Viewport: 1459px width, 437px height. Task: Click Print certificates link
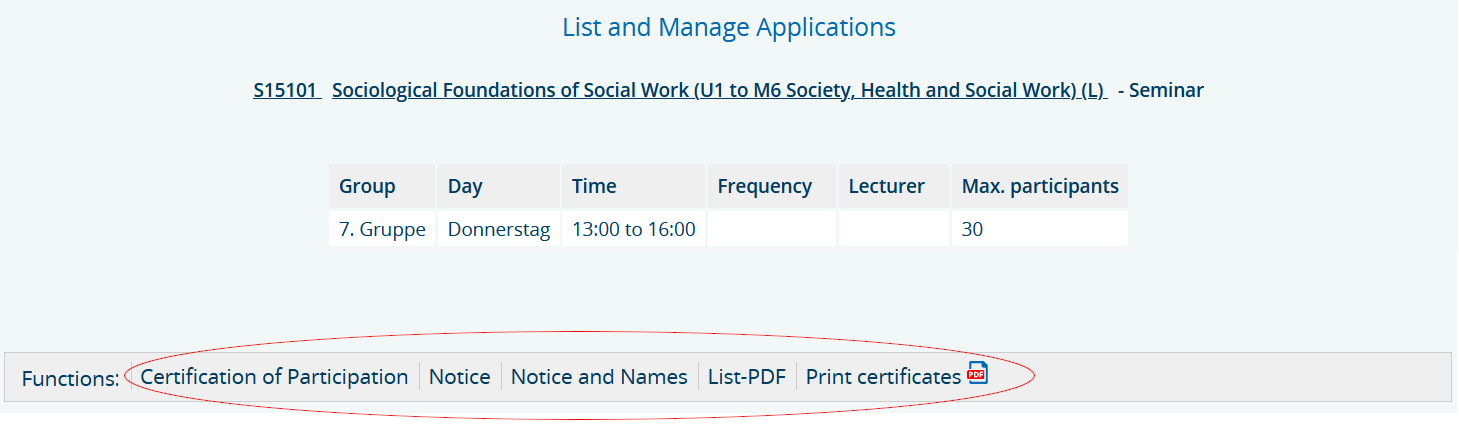pyautogui.click(x=883, y=377)
